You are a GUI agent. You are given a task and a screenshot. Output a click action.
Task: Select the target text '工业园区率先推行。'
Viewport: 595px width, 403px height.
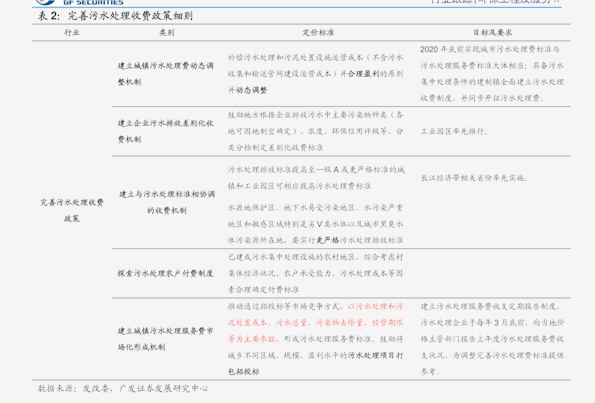pos(454,131)
